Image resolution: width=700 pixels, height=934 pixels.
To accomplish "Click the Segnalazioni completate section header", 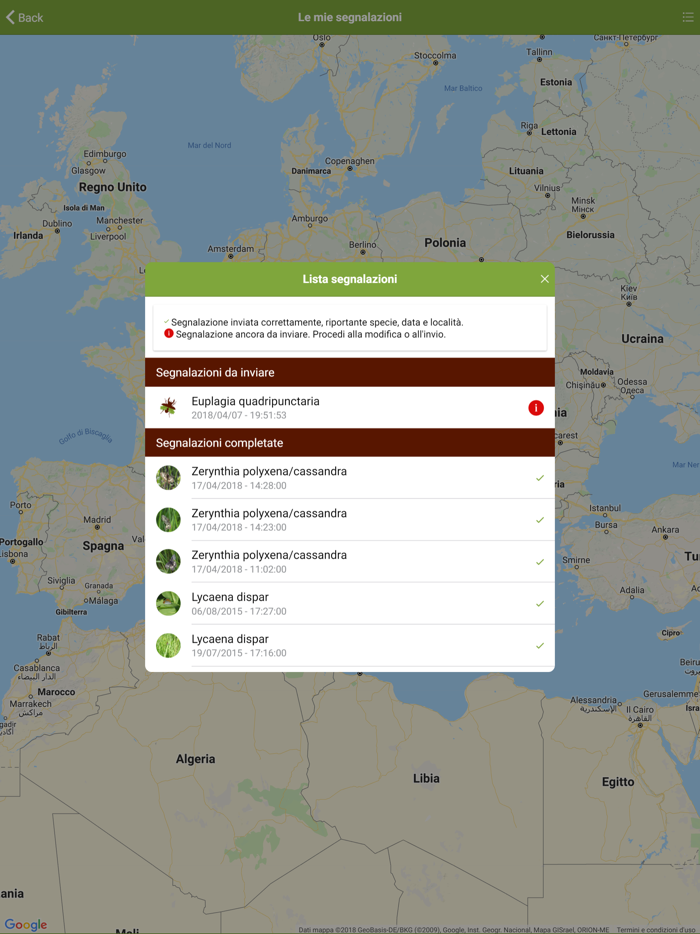I will pos(350,443).
